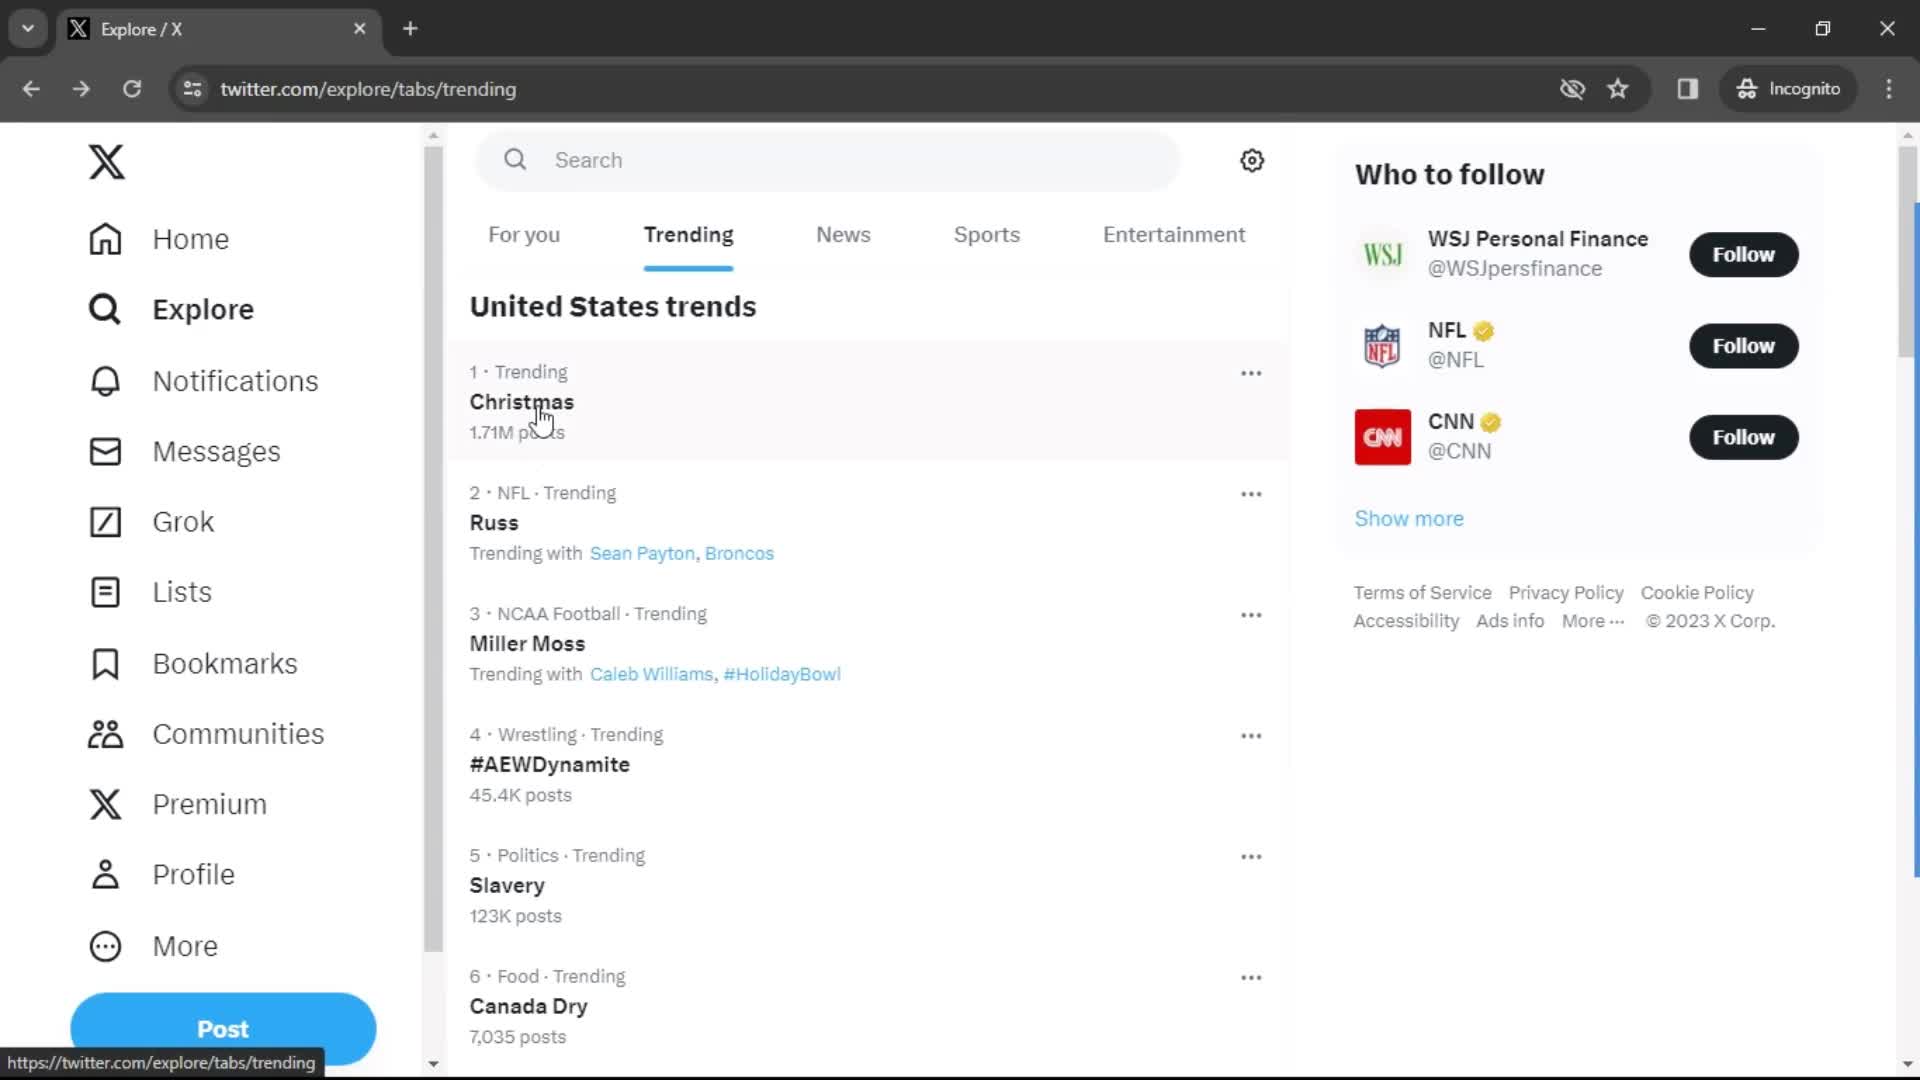Open tab search dropdown arrow
The width and height of the screenshot is (1920, 1080).
[28, 29]
